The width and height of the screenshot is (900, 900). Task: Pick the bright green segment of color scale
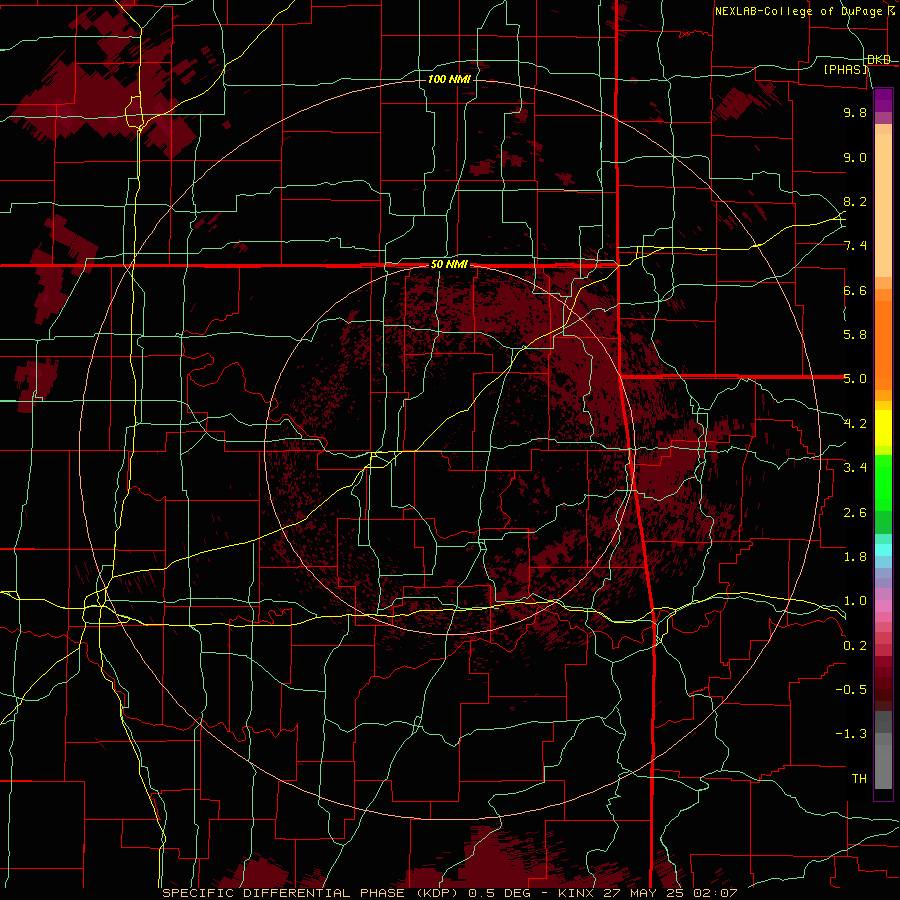coord(883,482)
